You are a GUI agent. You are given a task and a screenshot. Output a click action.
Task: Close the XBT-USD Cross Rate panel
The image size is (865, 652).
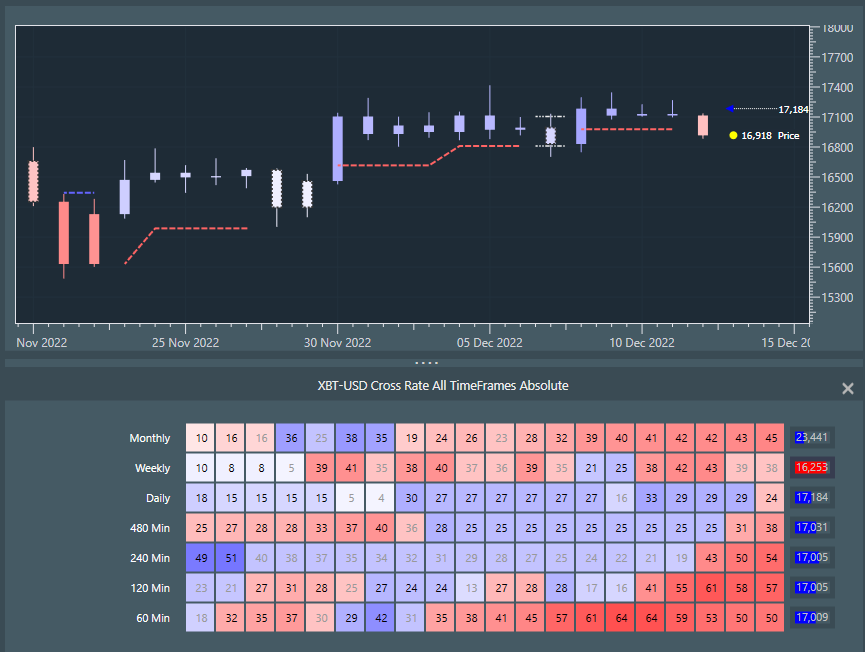pos(847,389)
